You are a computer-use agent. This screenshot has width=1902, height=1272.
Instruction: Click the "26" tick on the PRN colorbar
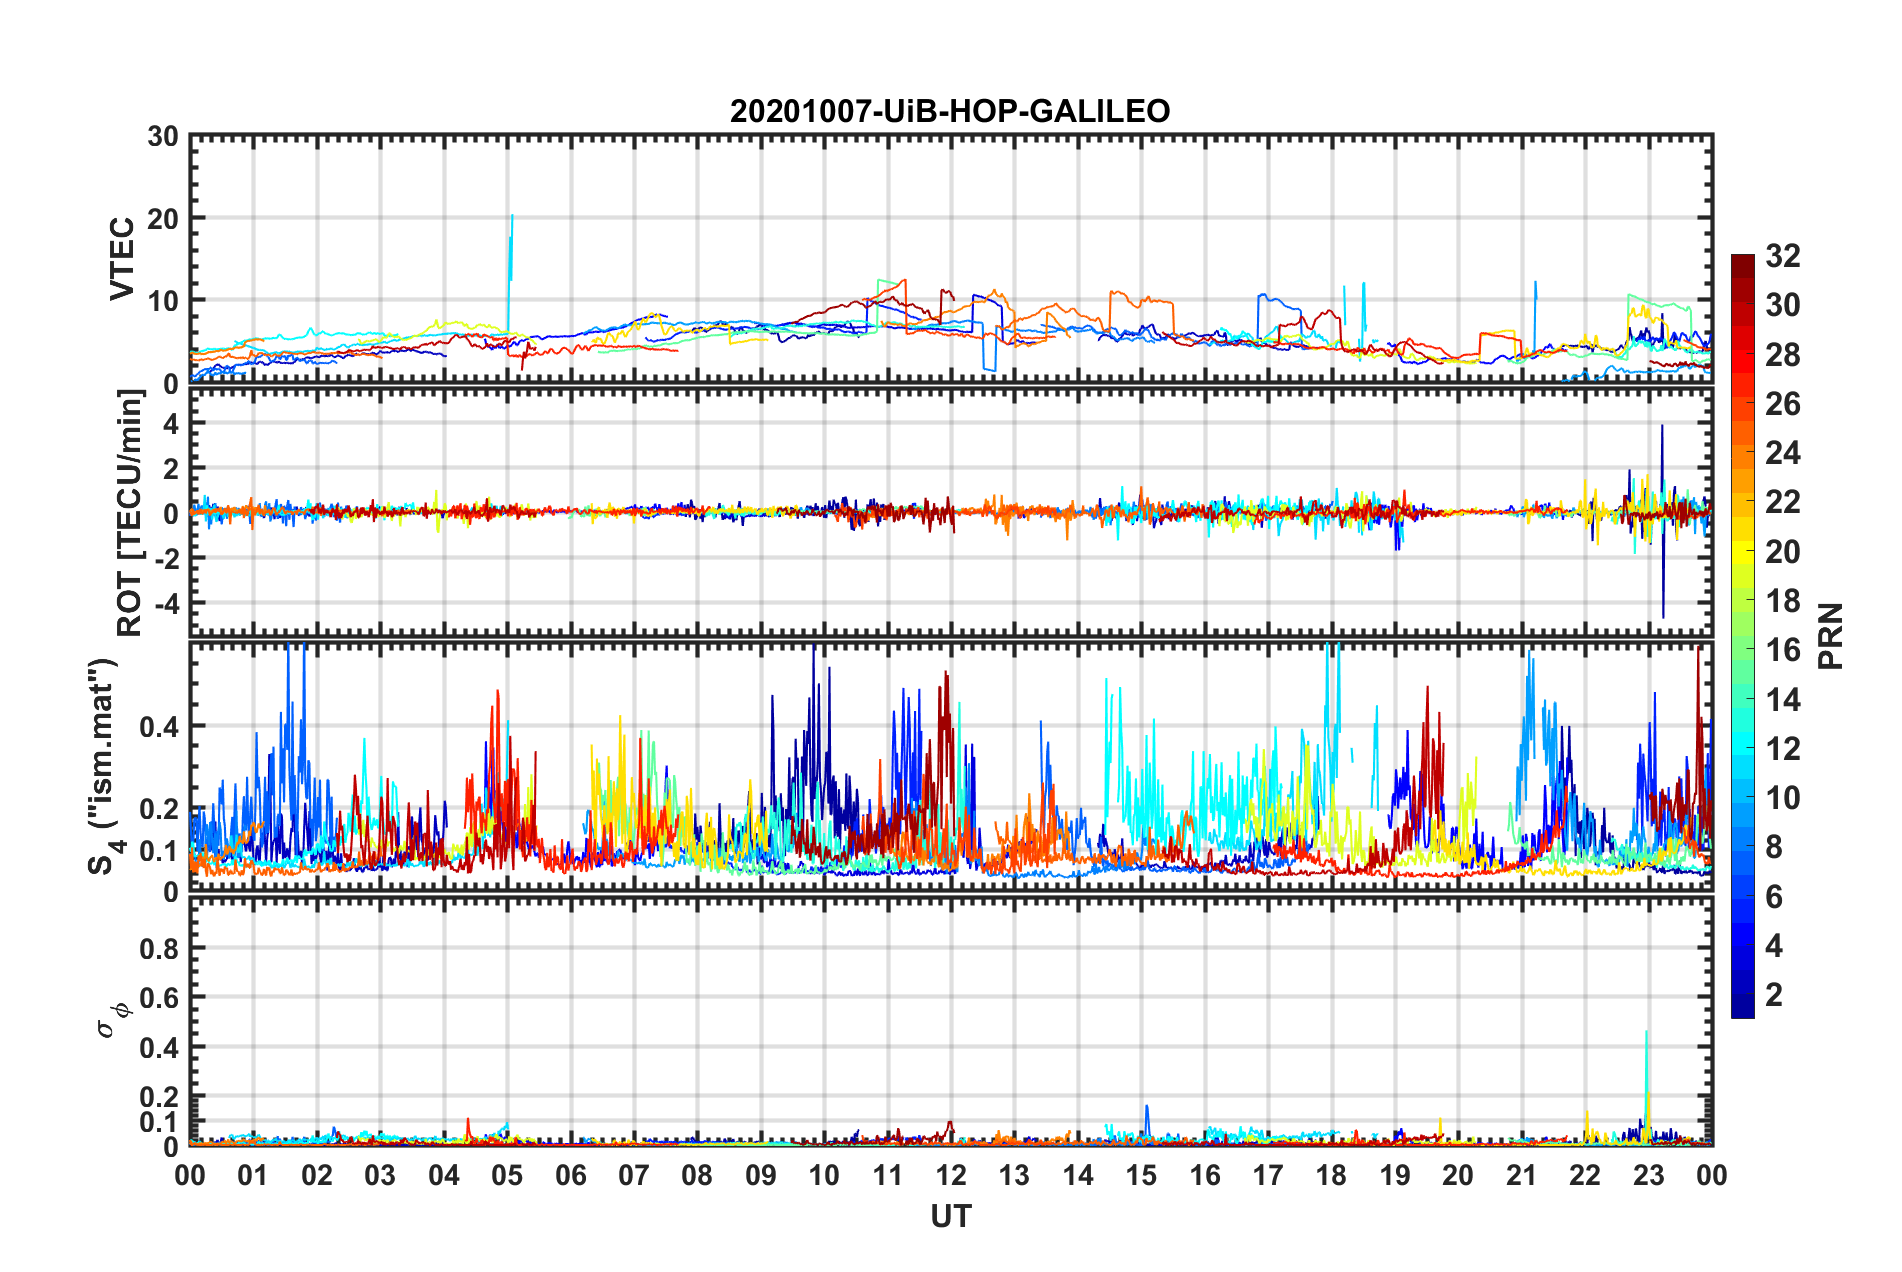pos(1782,404)
